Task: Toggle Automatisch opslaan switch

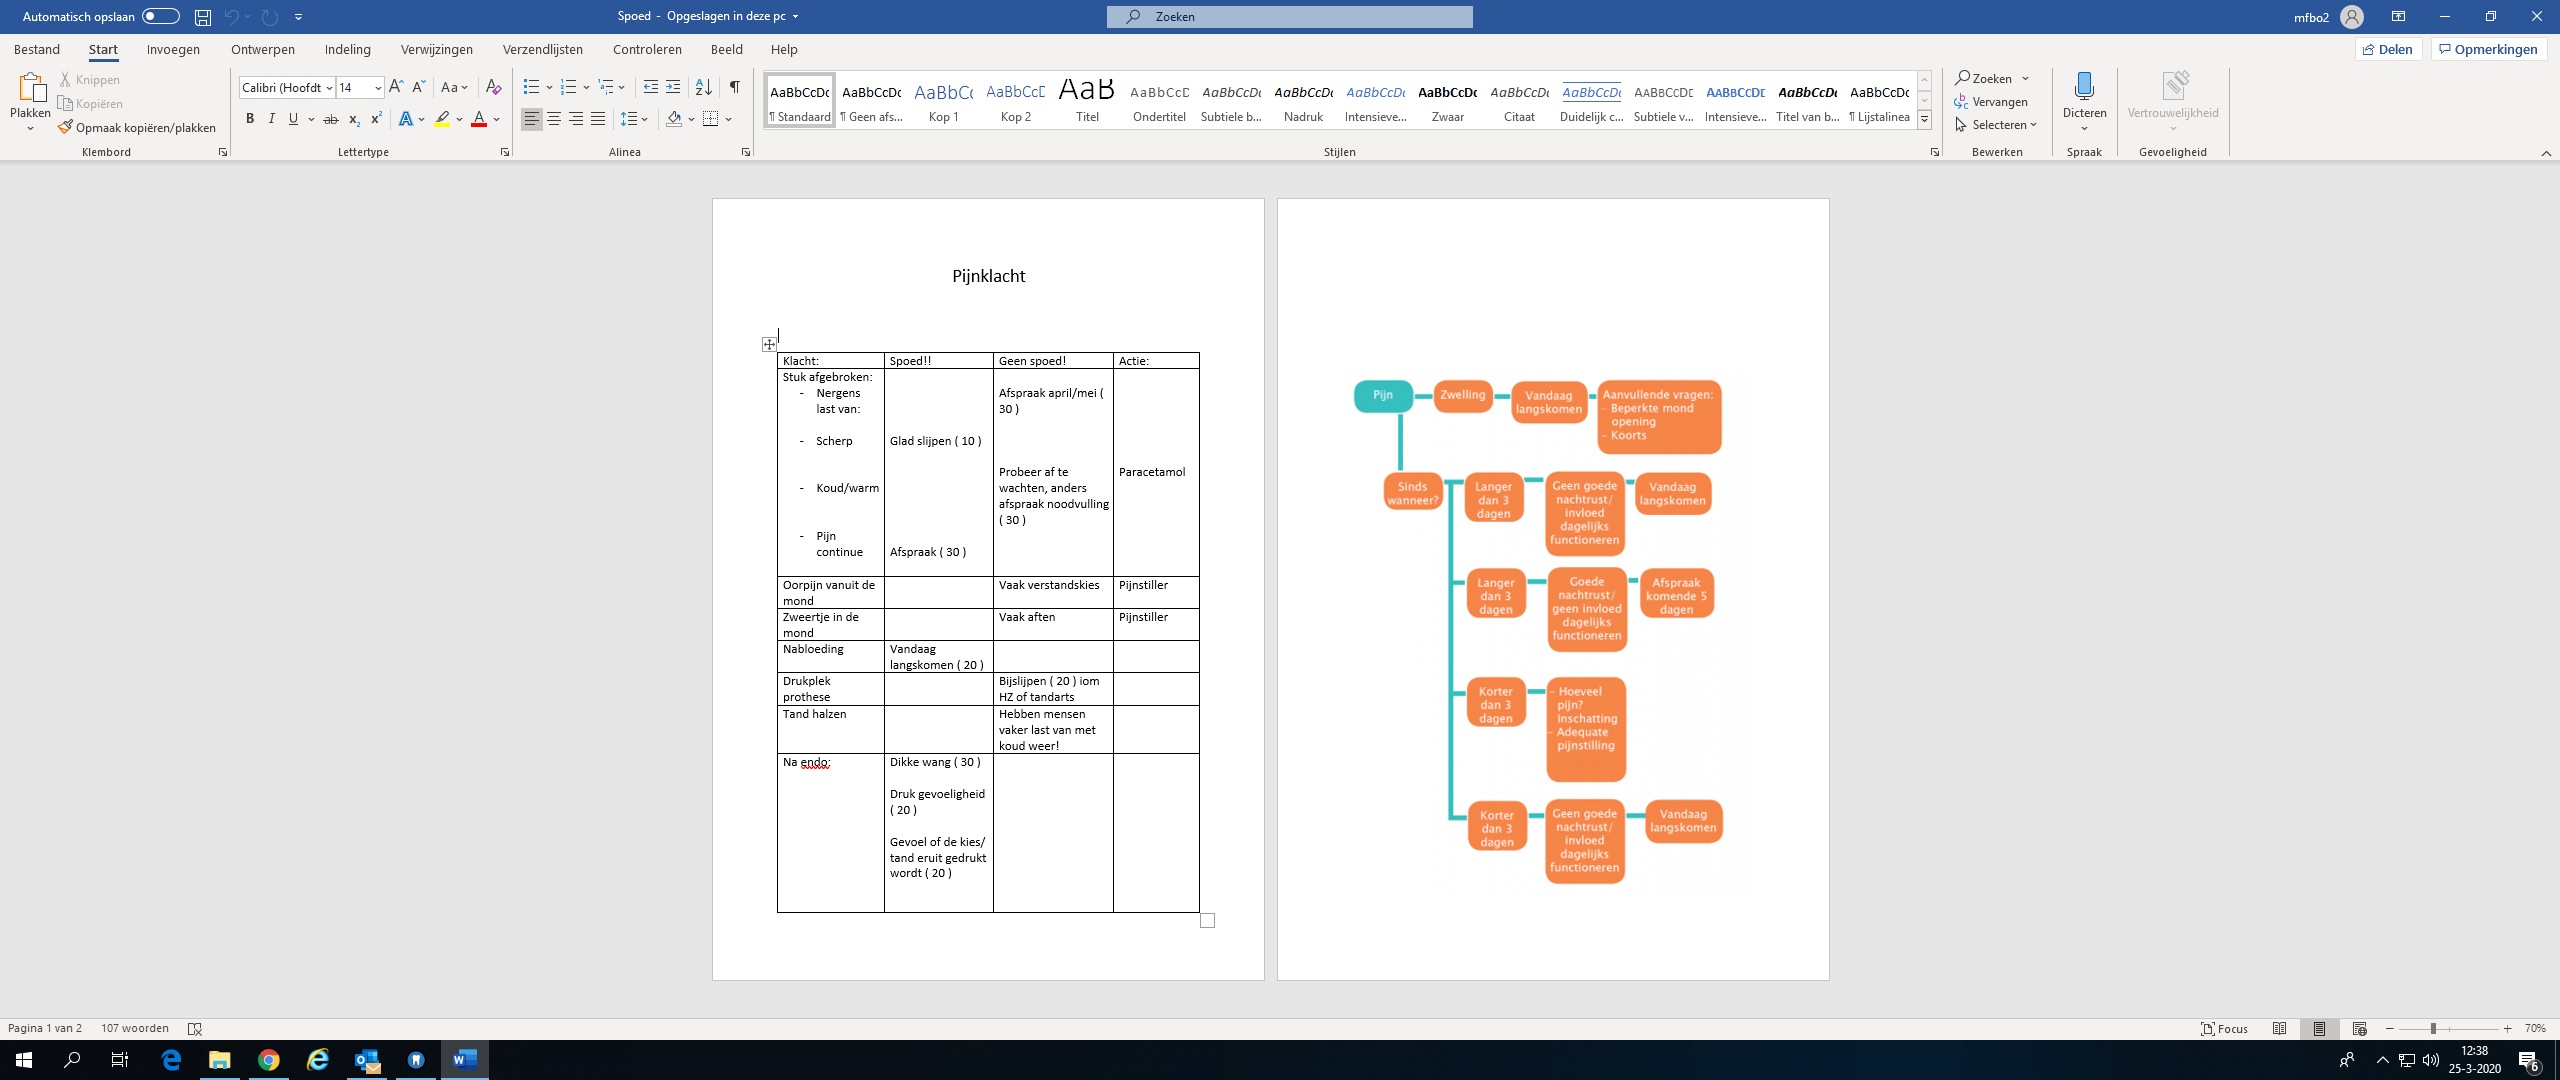Action: tap(160, 16)
